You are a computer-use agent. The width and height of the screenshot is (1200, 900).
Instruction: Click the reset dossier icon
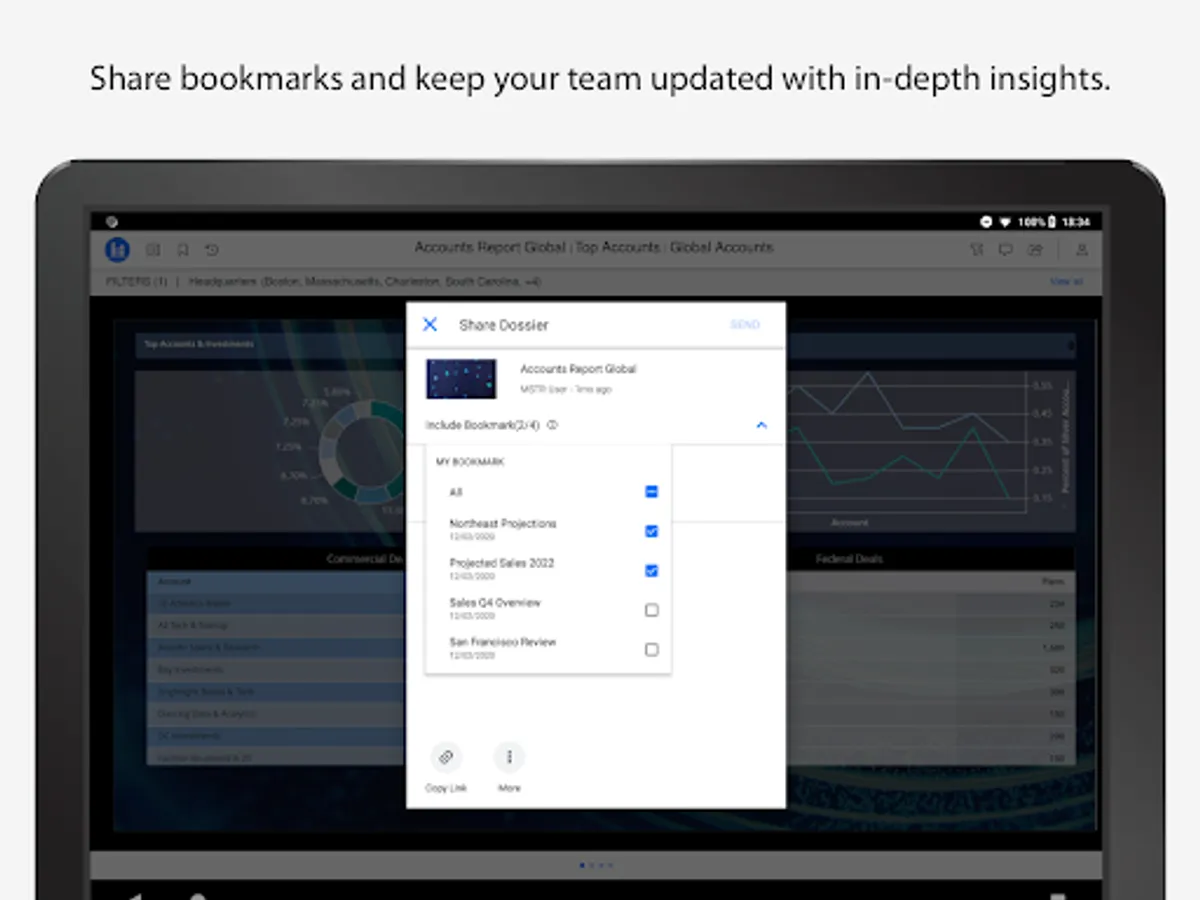[x=212, y=250]
